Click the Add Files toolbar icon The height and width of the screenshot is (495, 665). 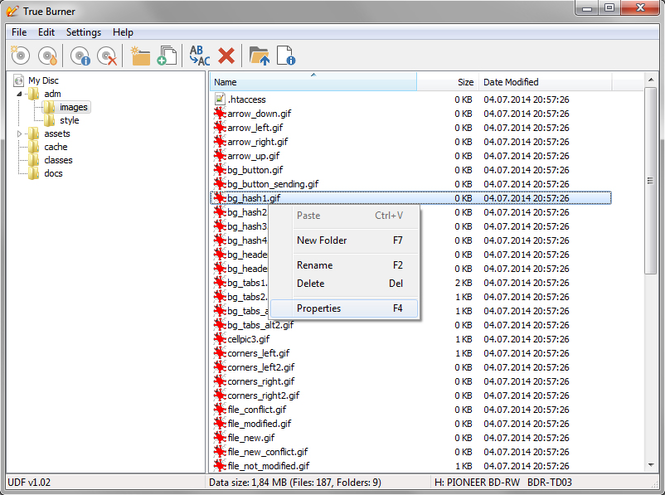167,56
